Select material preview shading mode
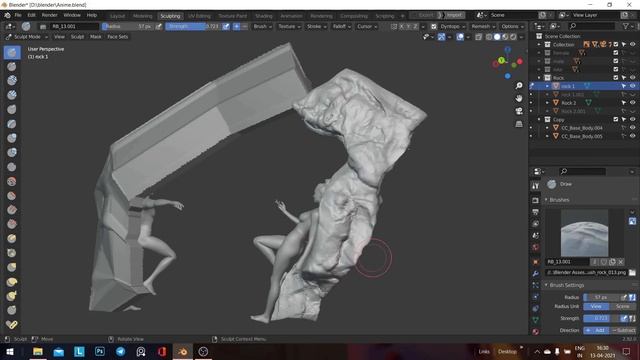 point(505,37)
